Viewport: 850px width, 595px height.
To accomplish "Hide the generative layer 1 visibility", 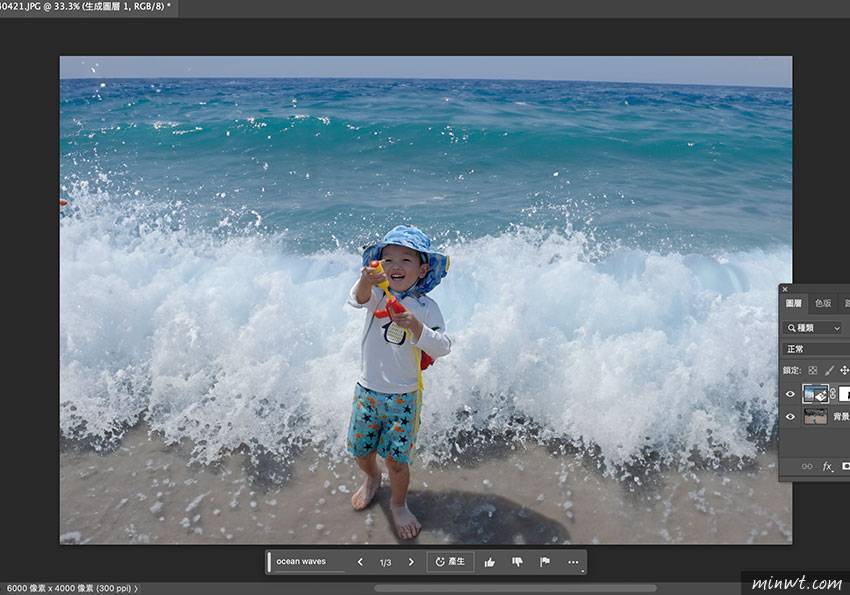I will (790, 394).
